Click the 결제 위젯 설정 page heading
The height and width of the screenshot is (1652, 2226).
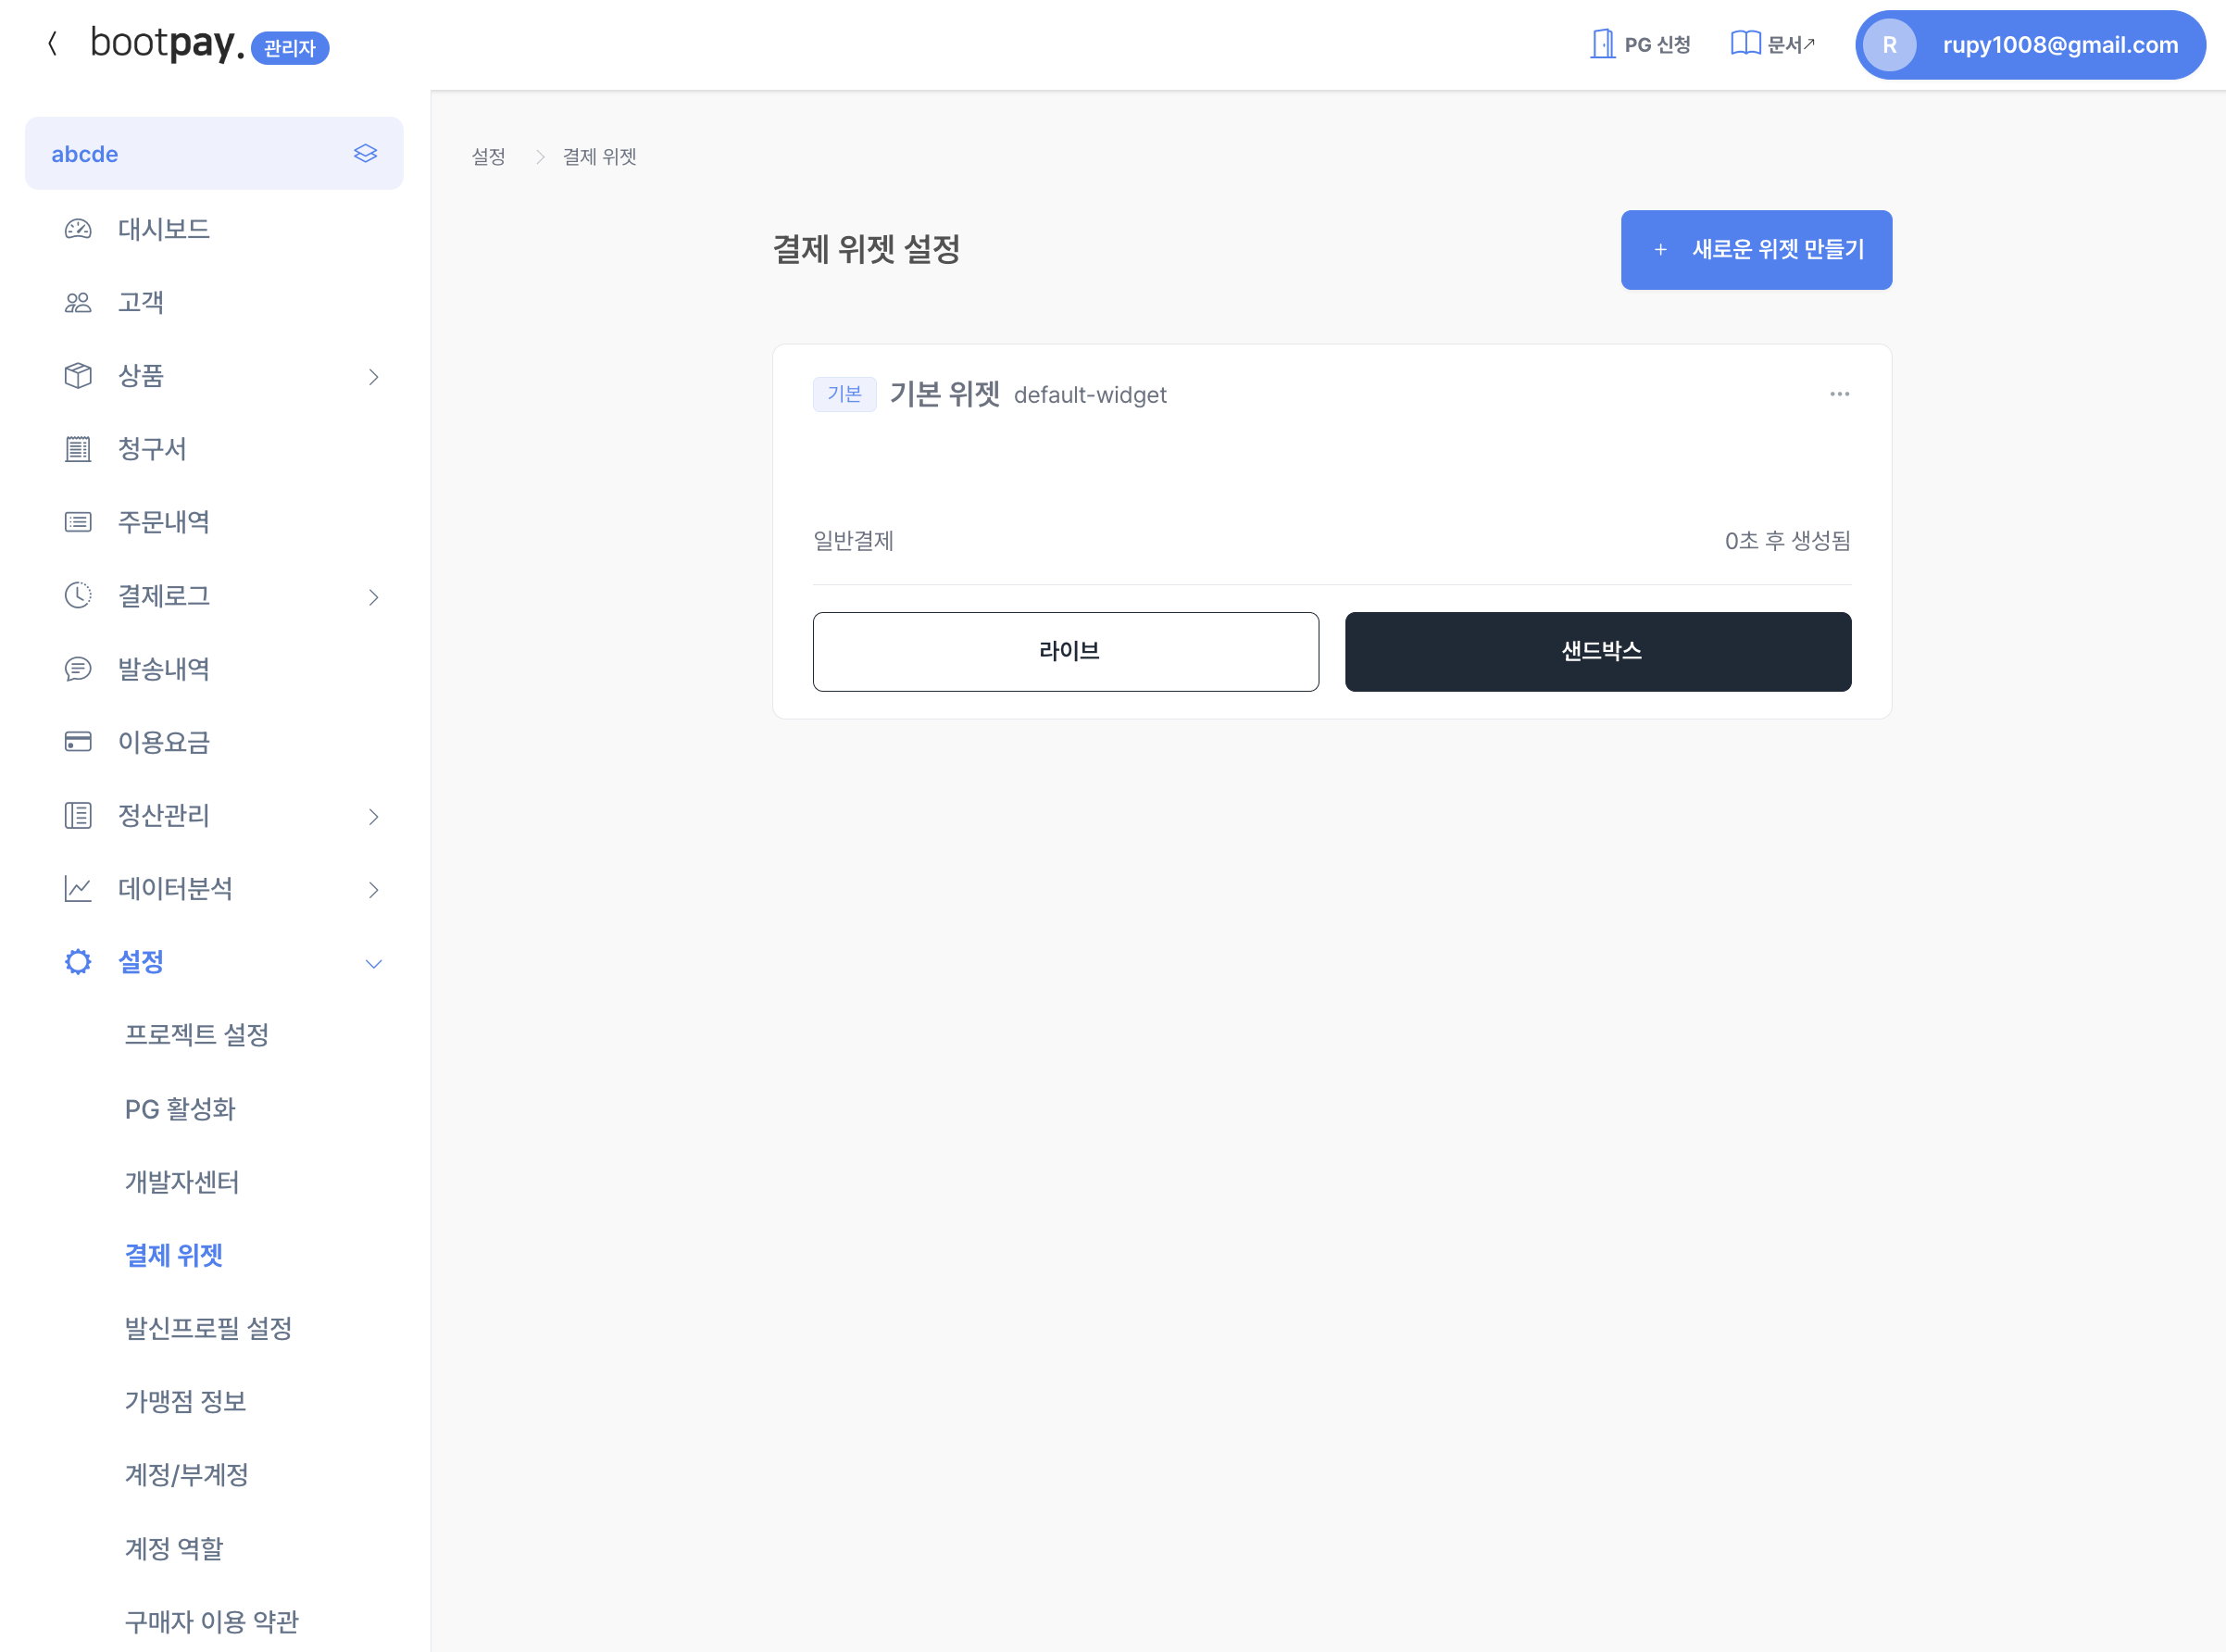click(x=866, y=249)
